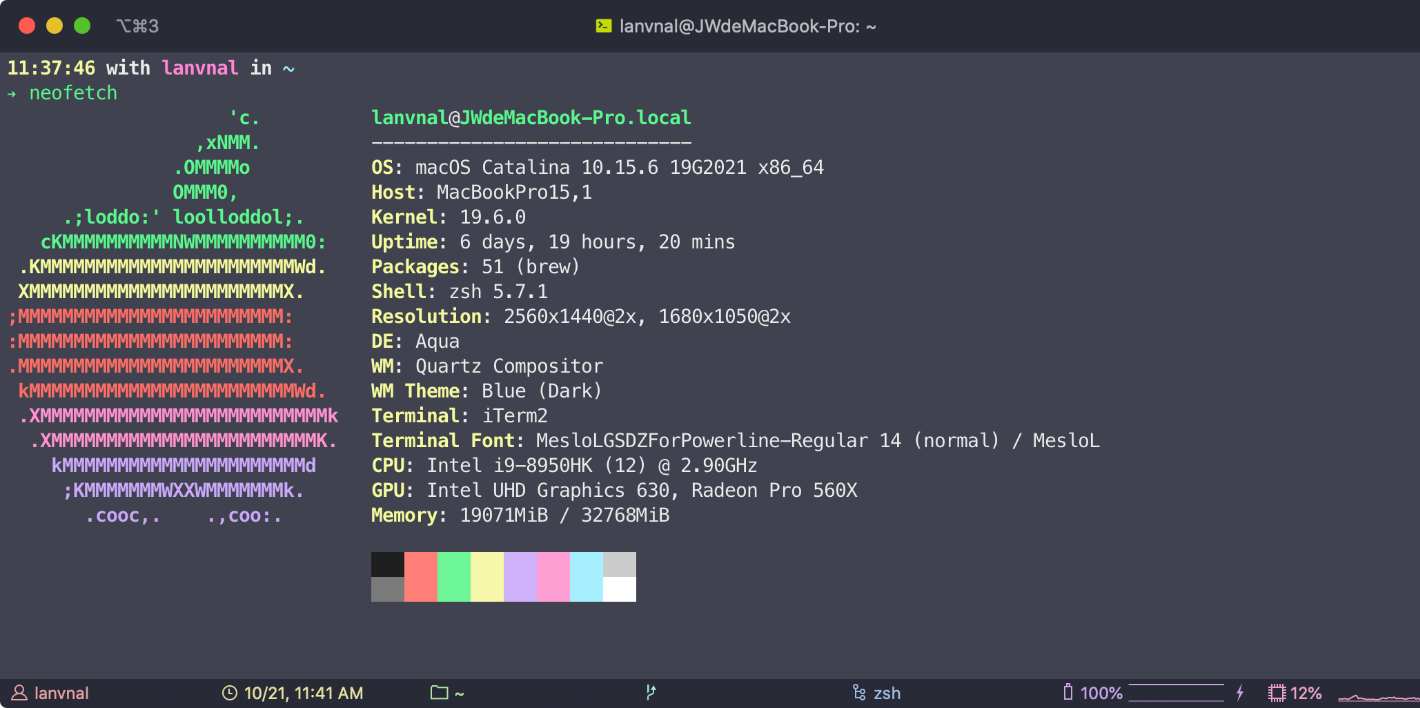
Task: Click the WM Theme value Blue (Dark)
Action: 542,391
